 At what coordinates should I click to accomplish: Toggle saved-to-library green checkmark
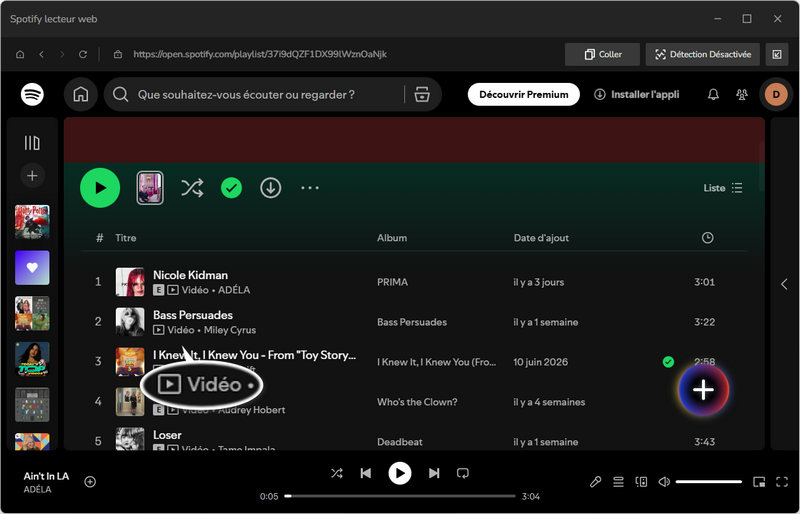pyautogui.click(x=231, y=188)
